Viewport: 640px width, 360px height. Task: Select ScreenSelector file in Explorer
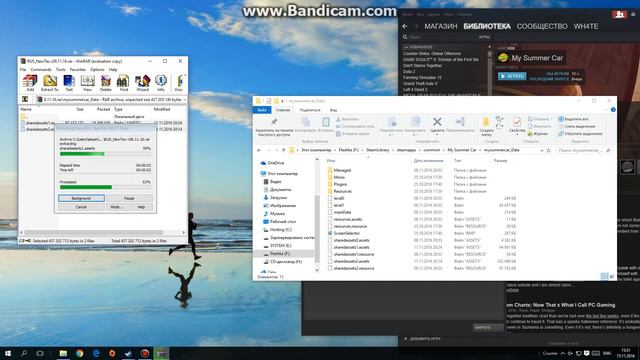click(347, 233)
